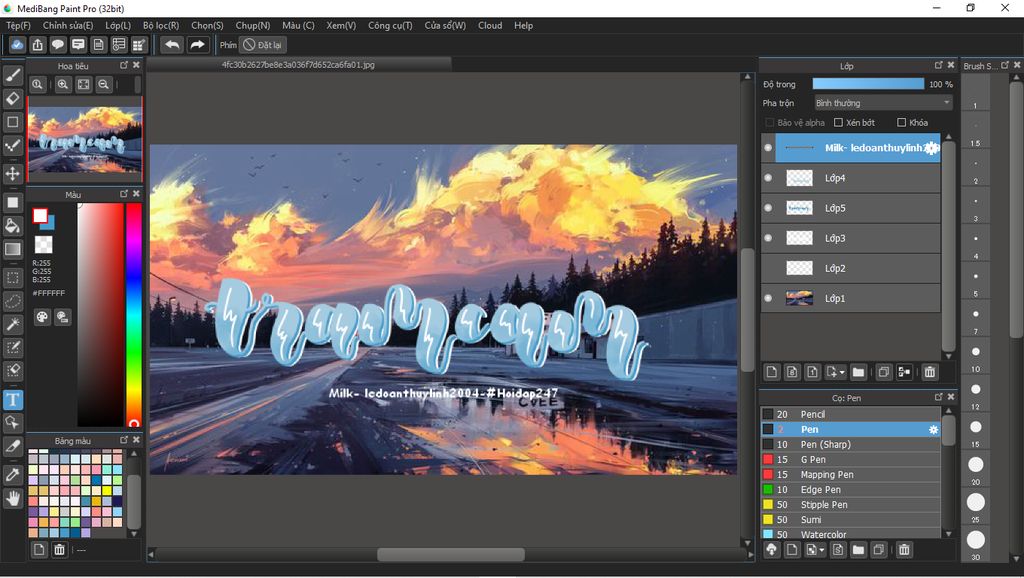Select the Text tool
This screenshot has height=578, width=1024.
(12, 400)
